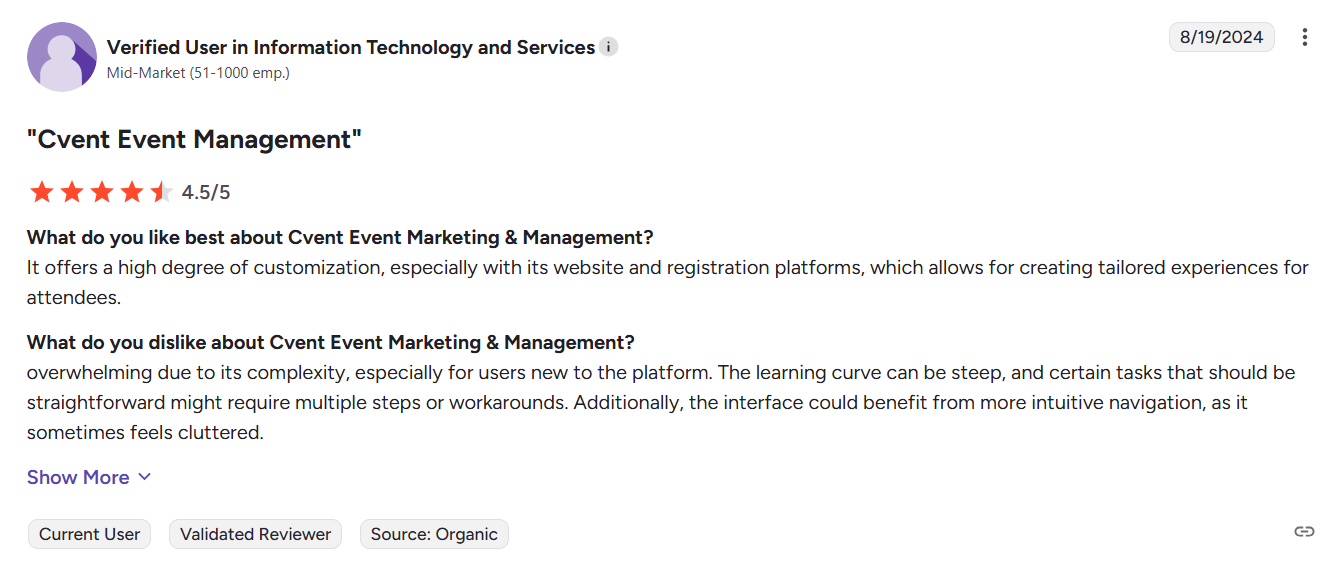Click Verified User in Information Technology name
This screenshot has height=576, width=1341.
tap(350, 47)
